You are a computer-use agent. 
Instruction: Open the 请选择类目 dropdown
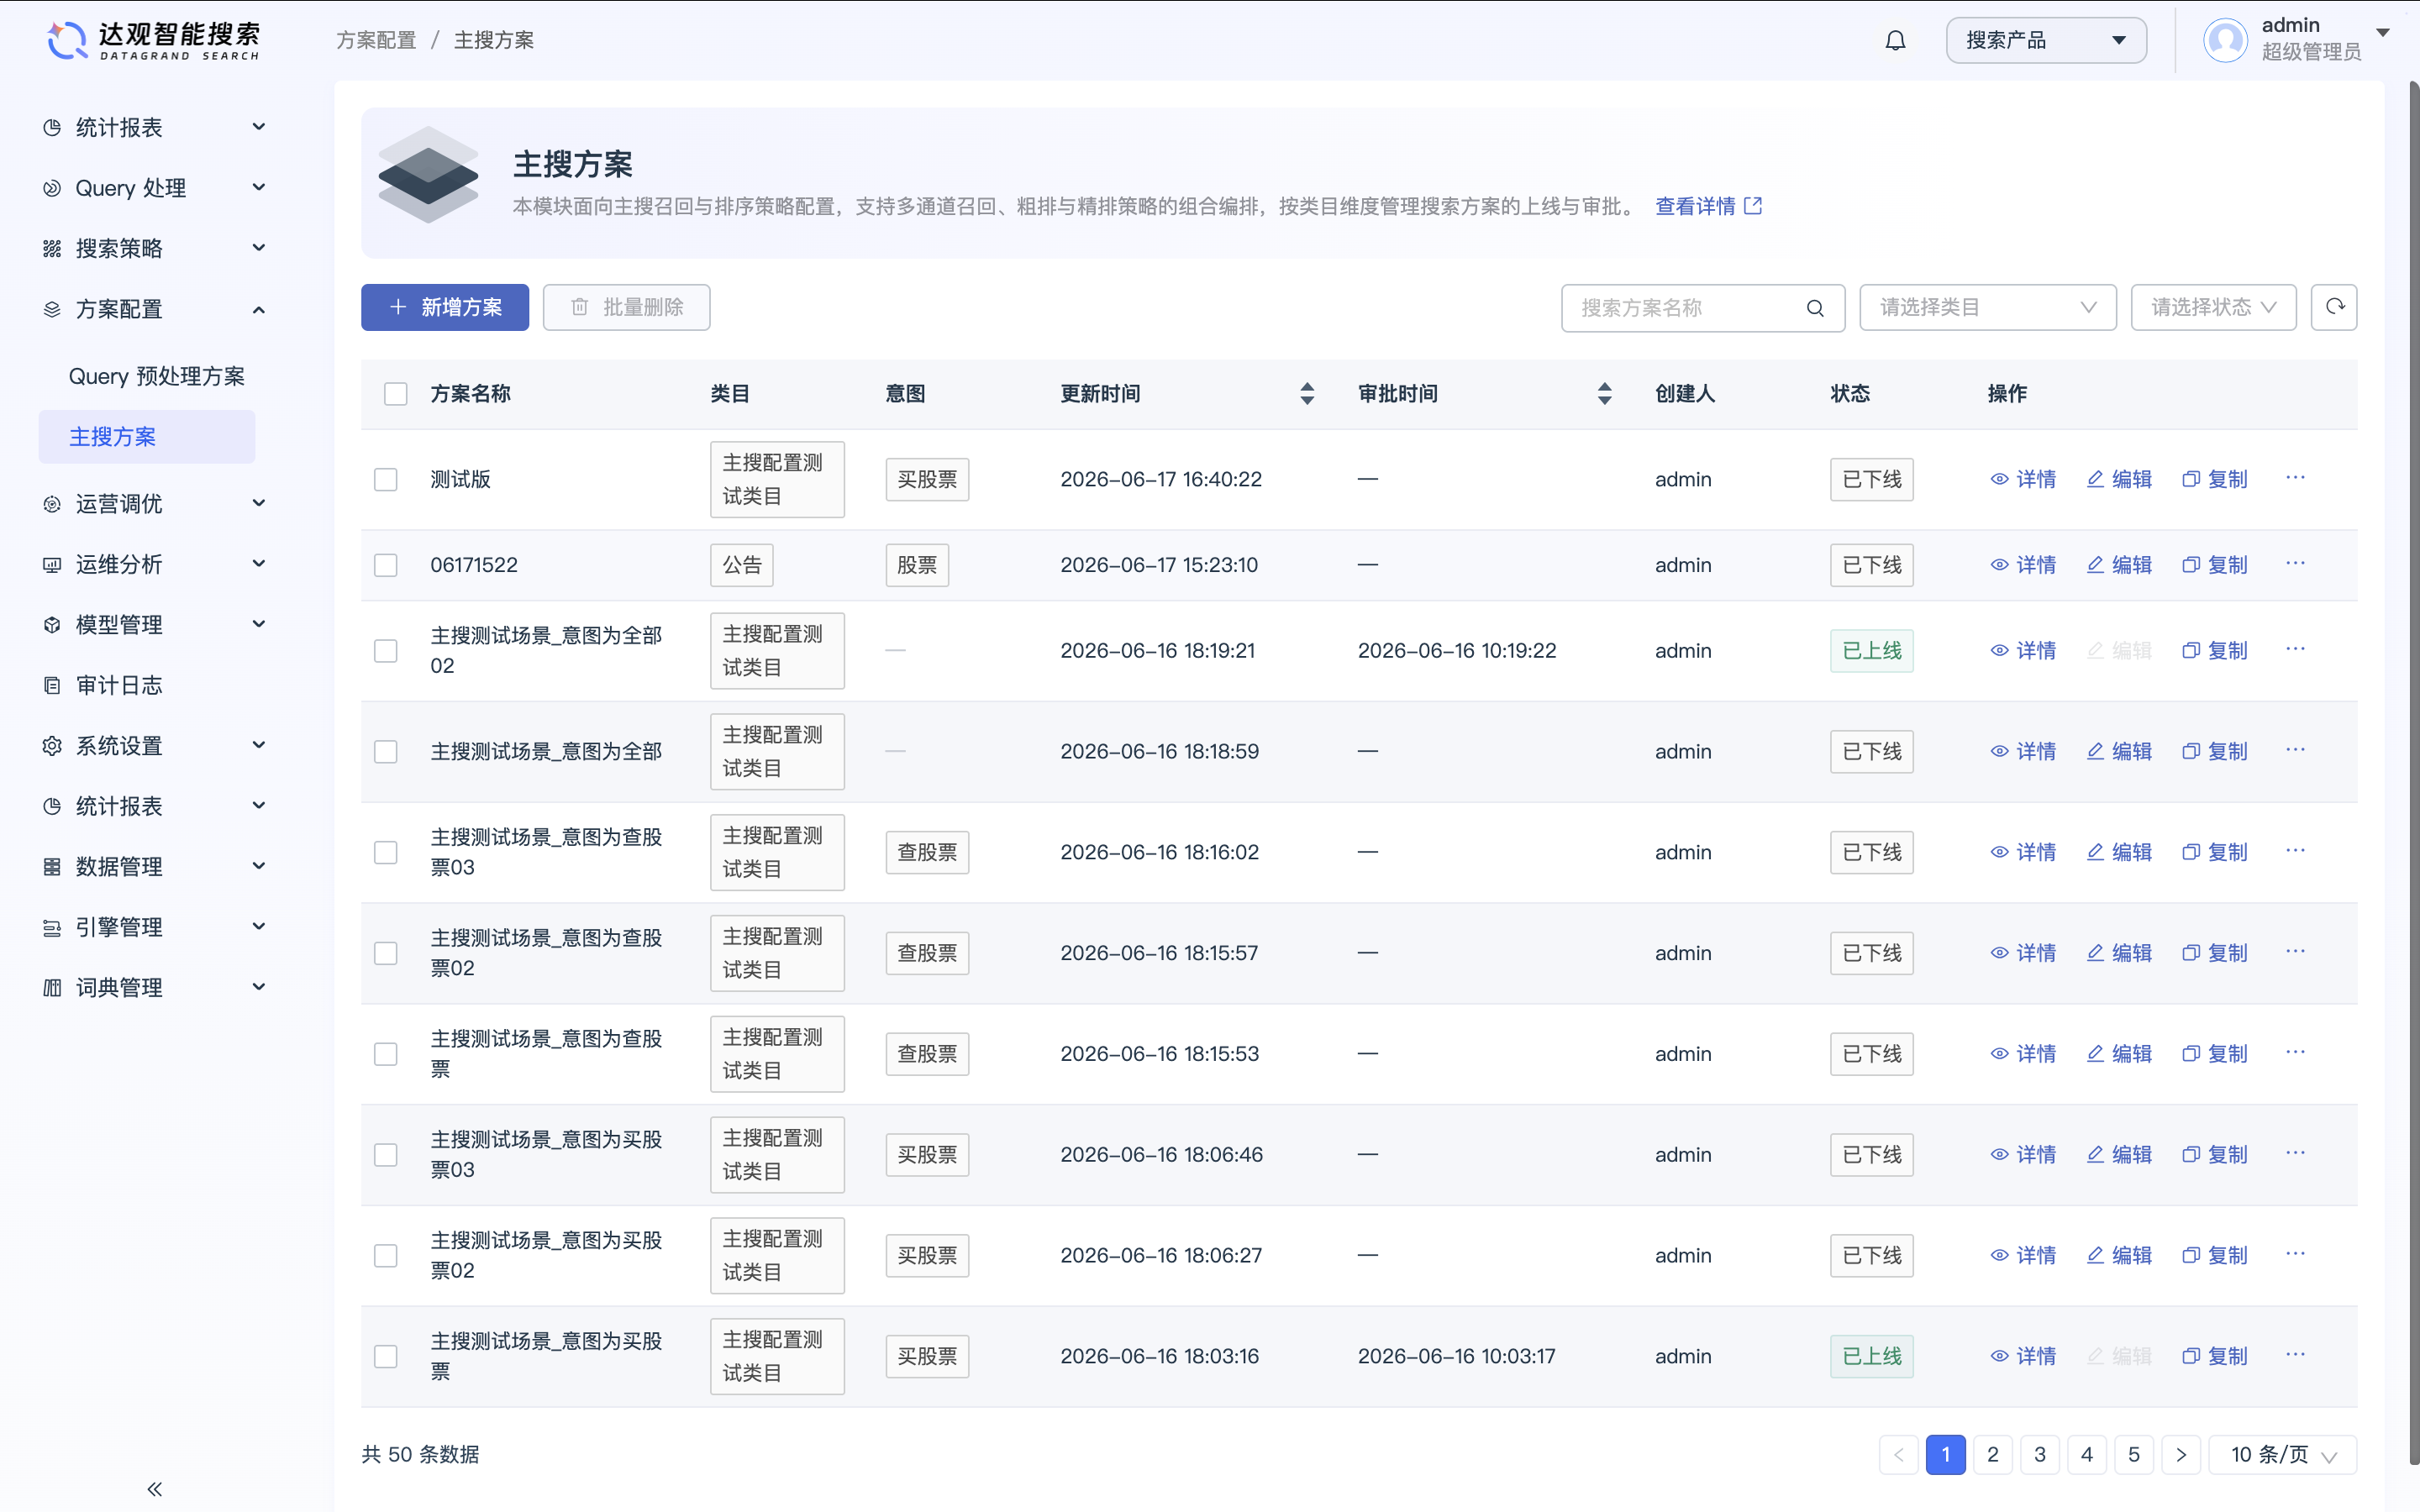tap(1987, 307)
